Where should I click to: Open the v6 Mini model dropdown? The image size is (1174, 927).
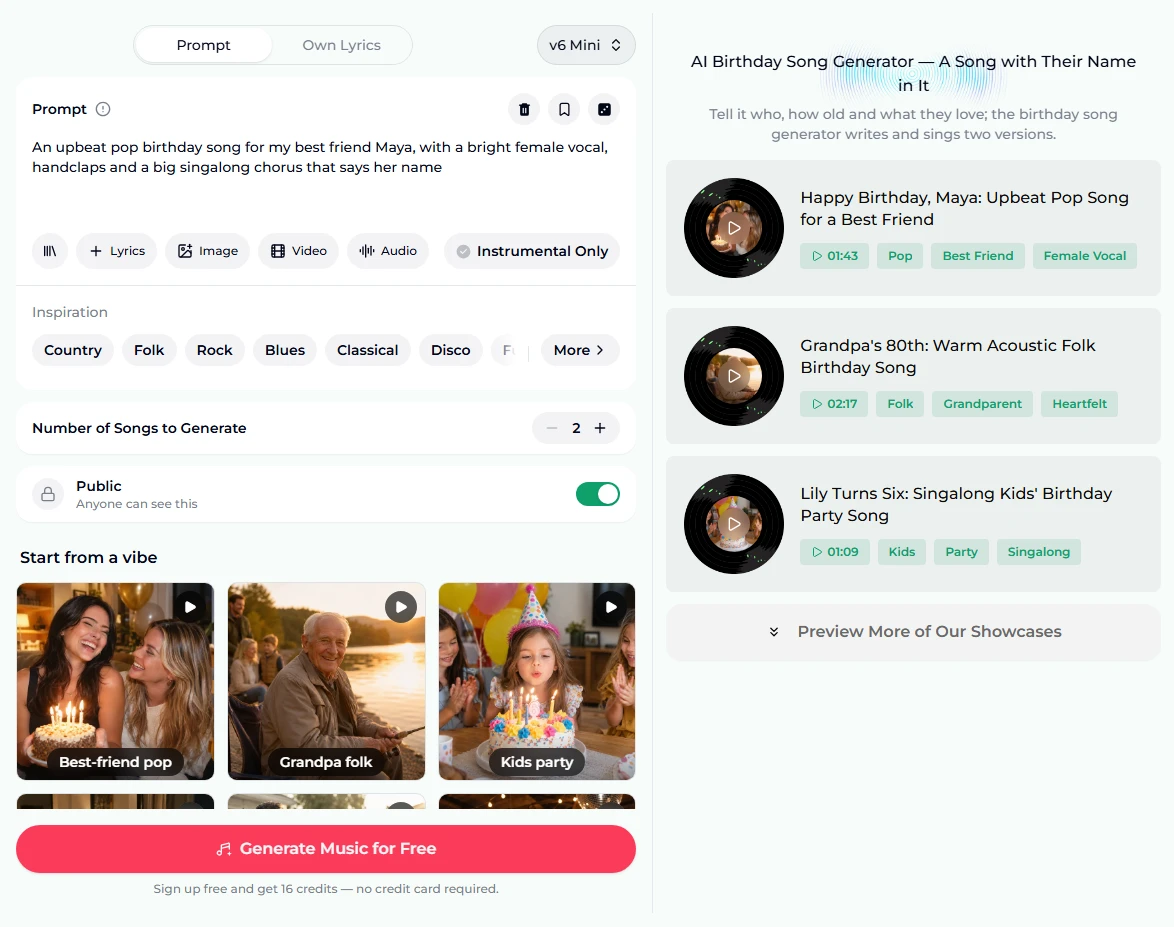(586, 45)
